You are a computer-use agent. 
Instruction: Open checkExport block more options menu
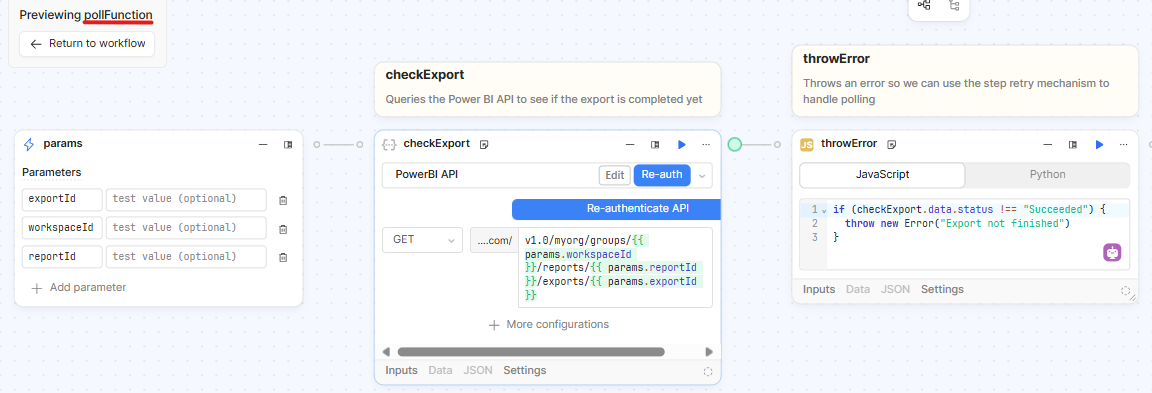click(x=706, y=145)
